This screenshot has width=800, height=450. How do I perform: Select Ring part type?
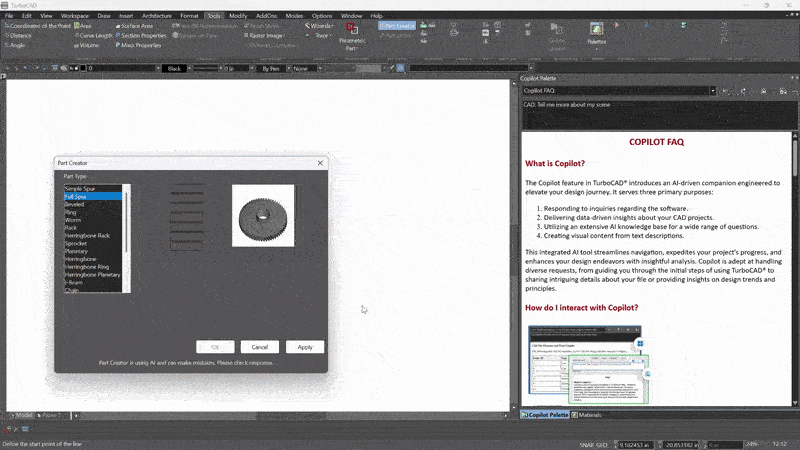click(92, 212)
